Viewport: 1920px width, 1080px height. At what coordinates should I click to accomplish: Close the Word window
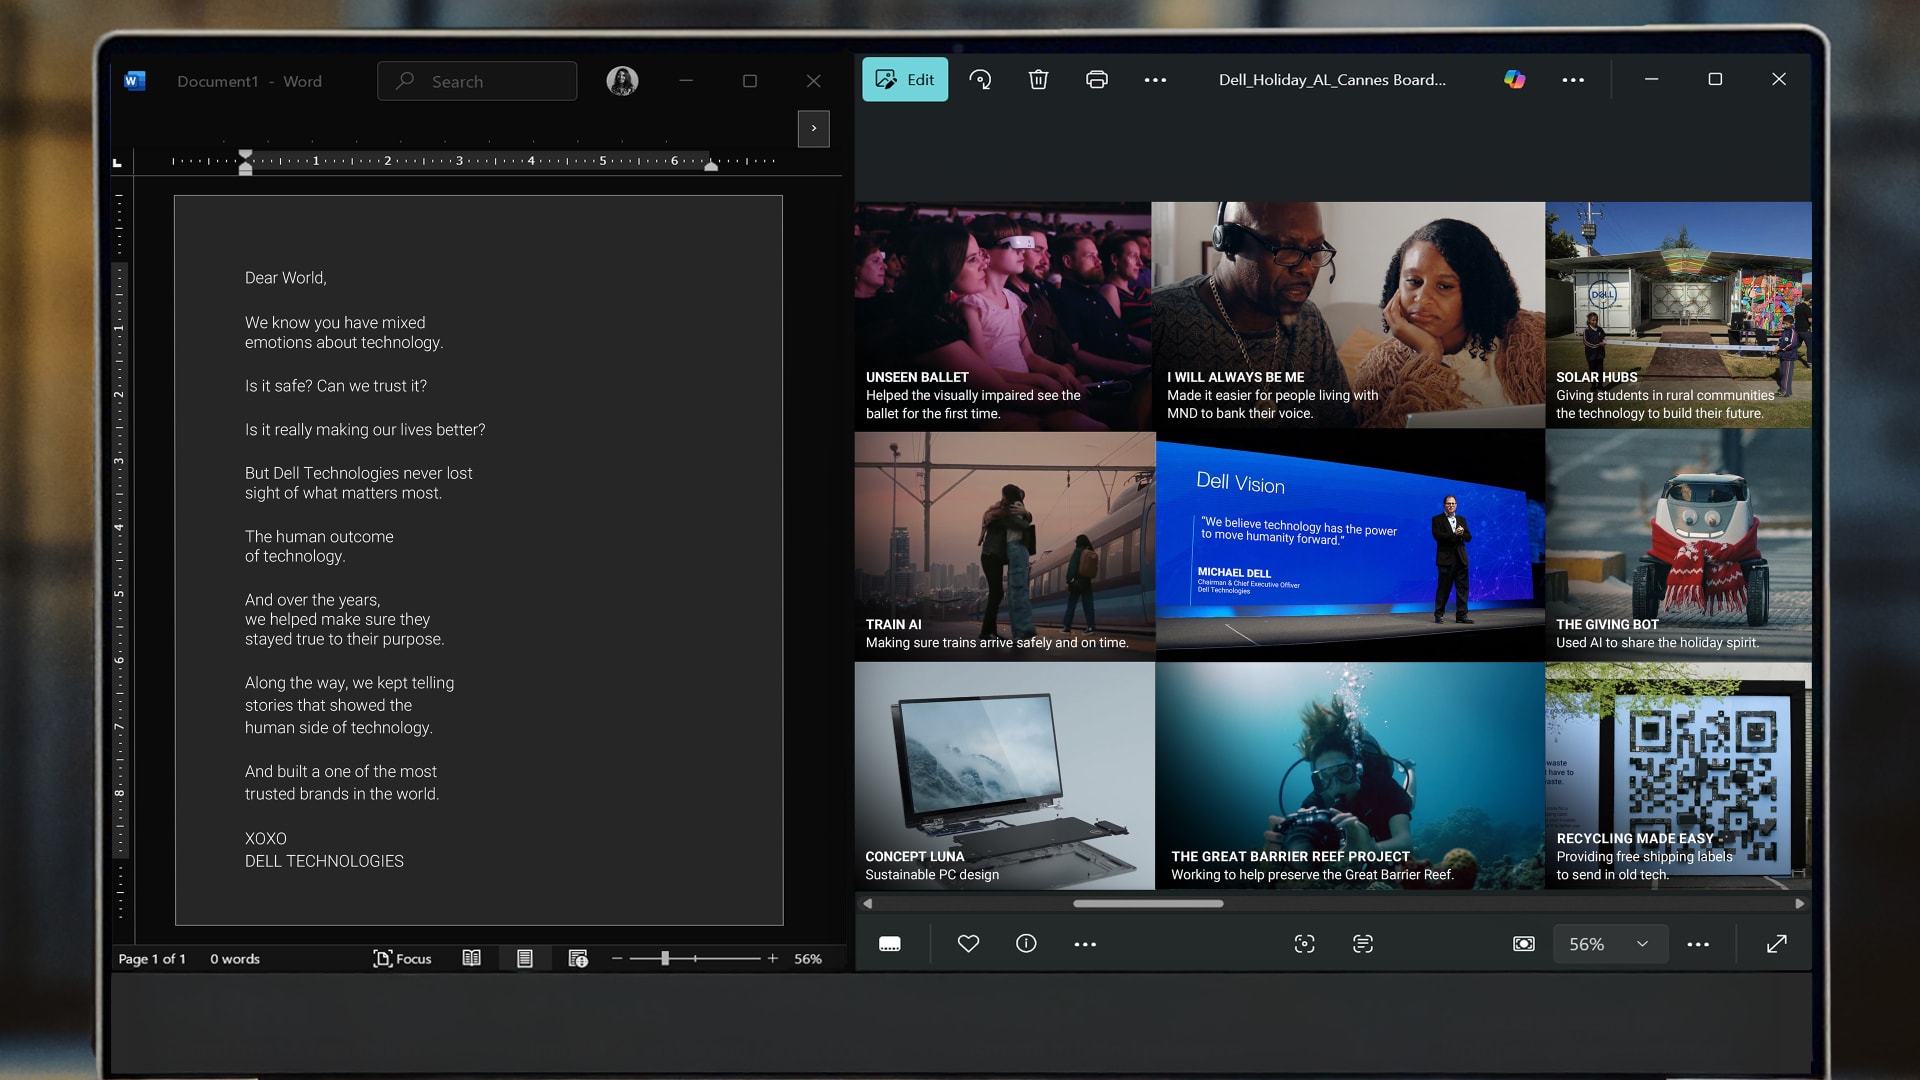[x=813, y=81]
